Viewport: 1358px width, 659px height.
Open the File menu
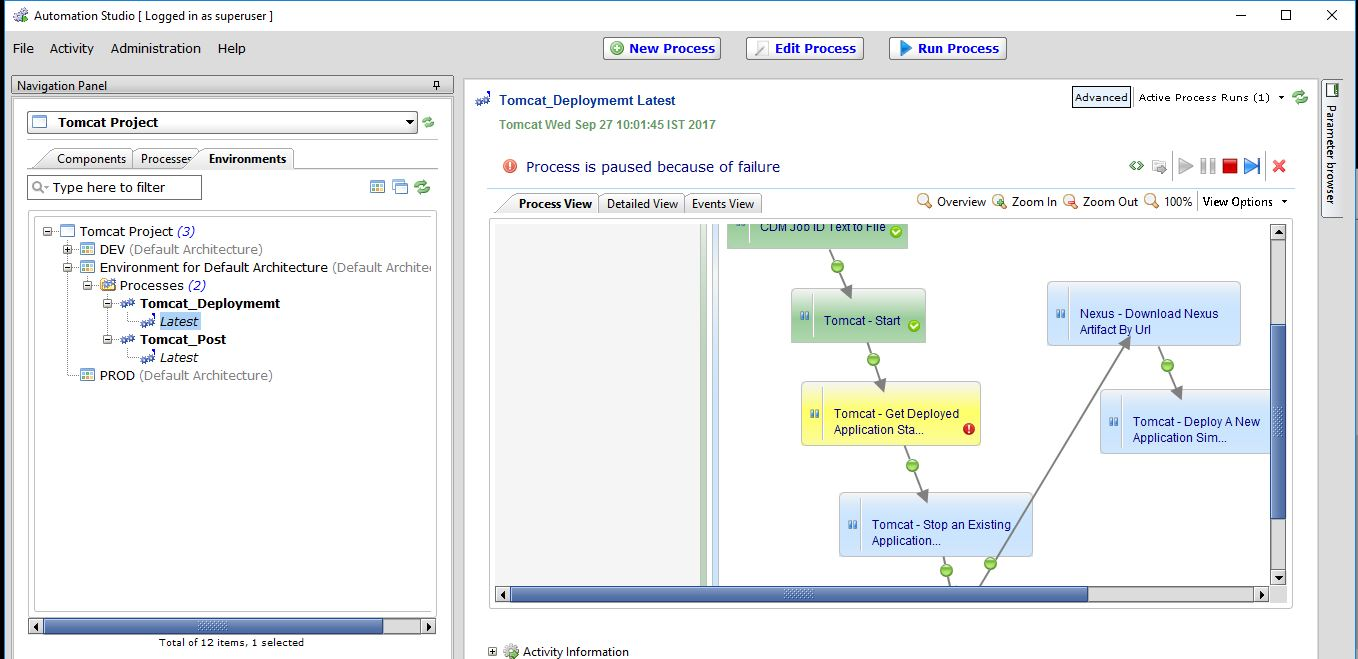tap(23, 48)
